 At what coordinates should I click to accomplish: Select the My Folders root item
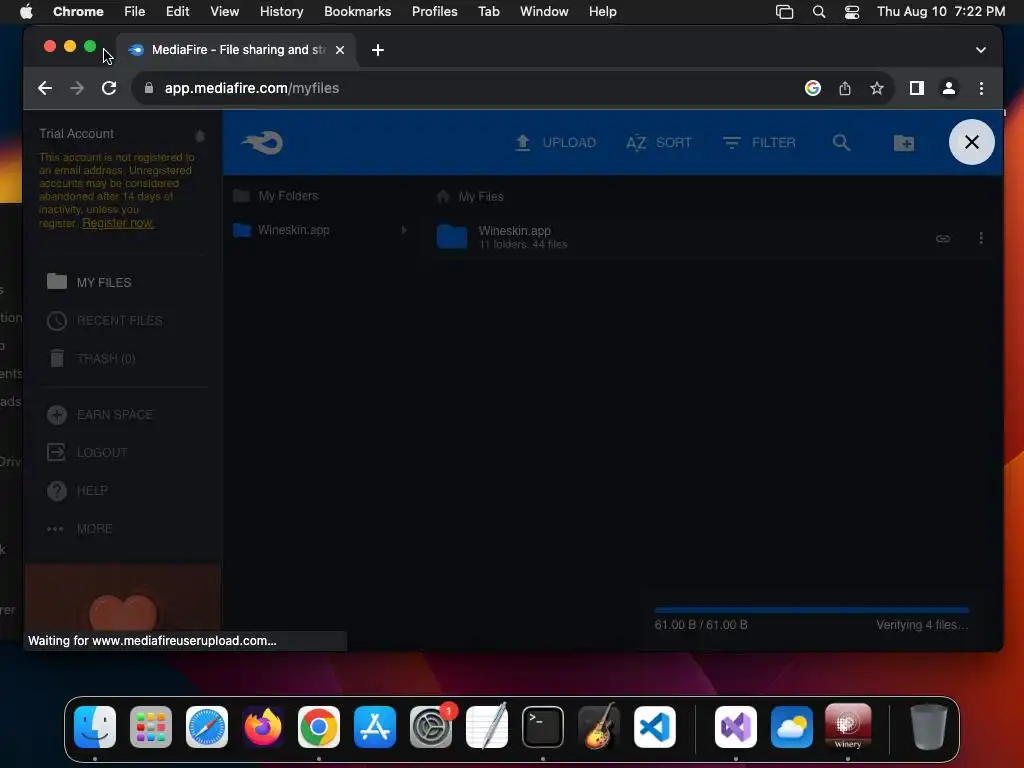pos(288,196)
